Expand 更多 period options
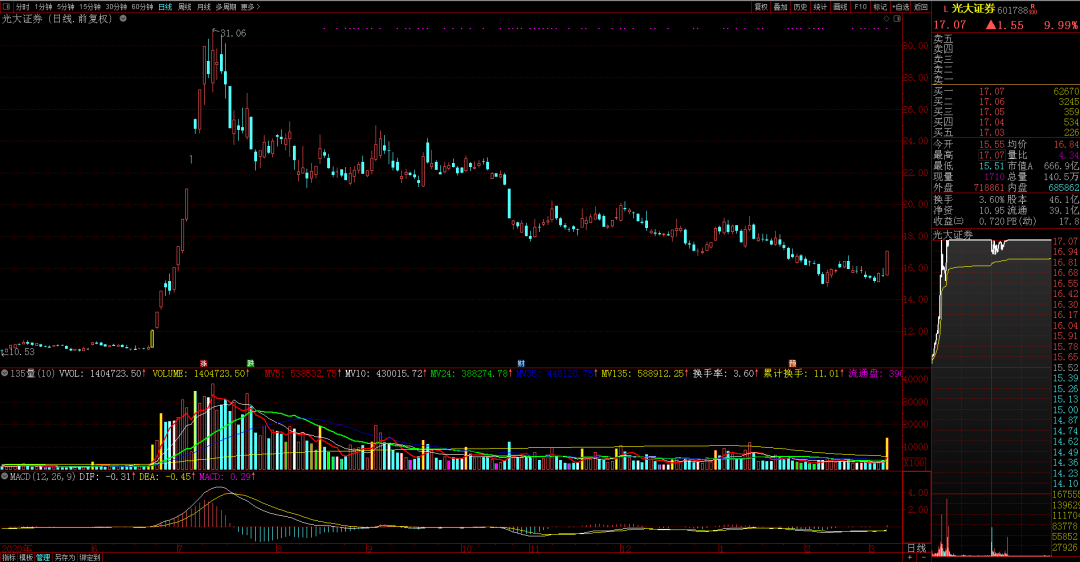This screenshot has width=1080, height=562. coord(250,7)
